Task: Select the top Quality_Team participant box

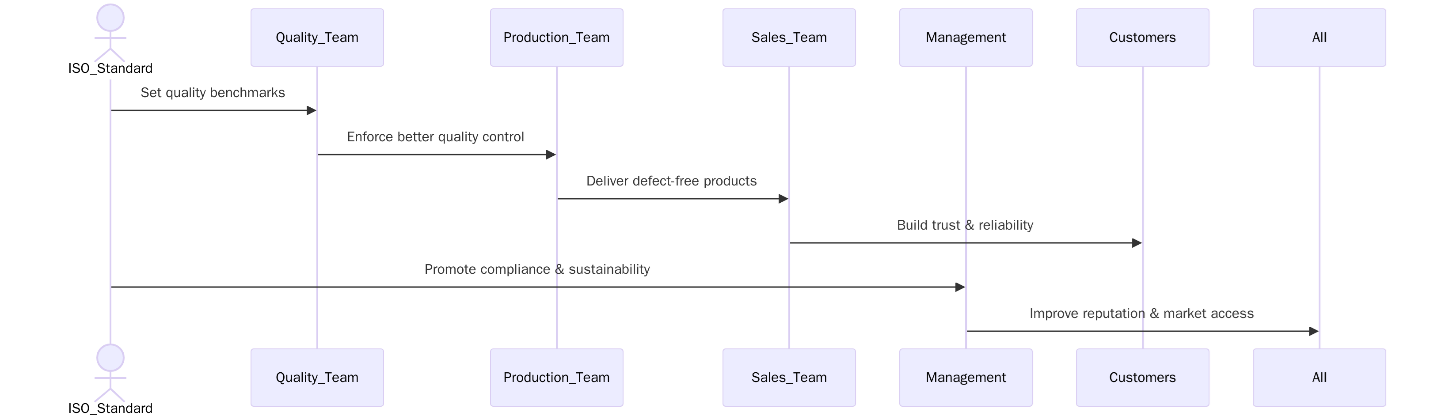Action: (x=317, y=38)
